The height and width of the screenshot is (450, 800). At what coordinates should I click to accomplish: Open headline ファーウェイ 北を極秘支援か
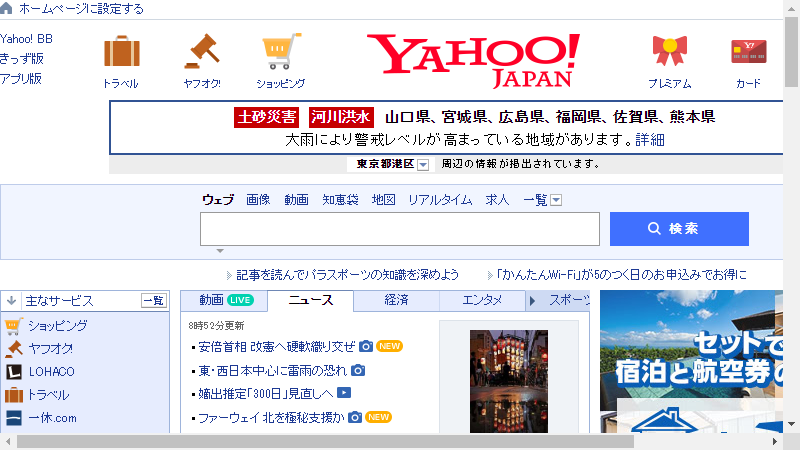tap(271, 417)
